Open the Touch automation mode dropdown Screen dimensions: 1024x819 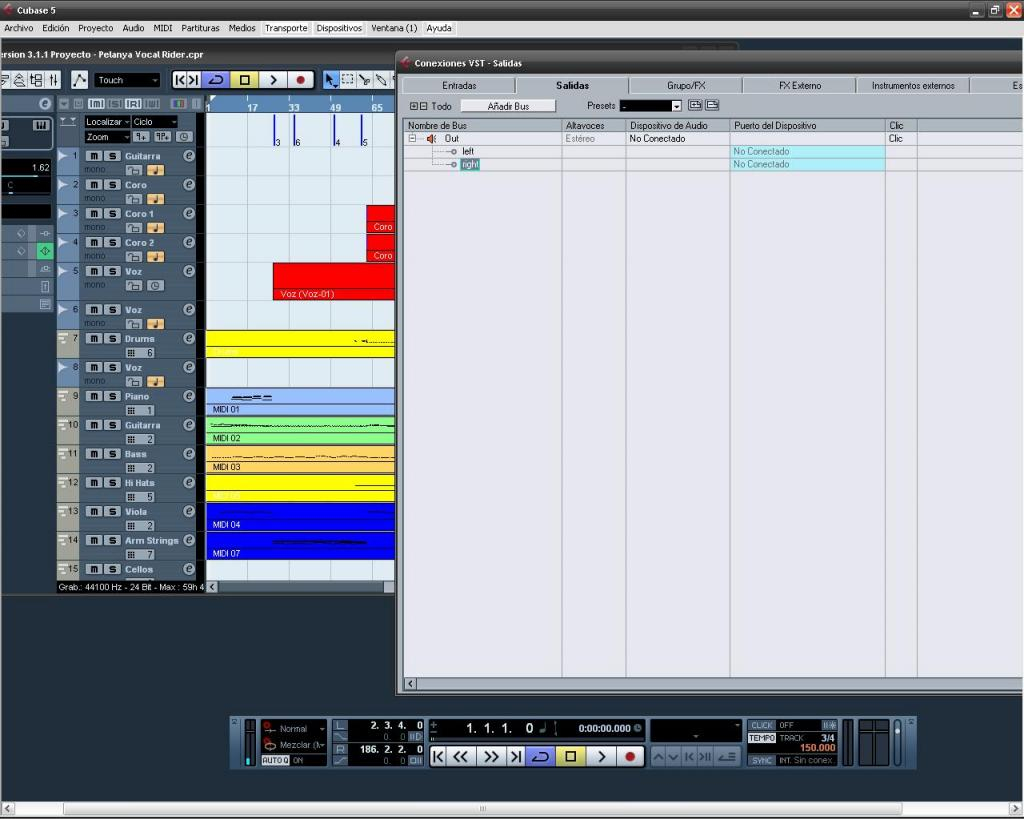coord(127,80)
